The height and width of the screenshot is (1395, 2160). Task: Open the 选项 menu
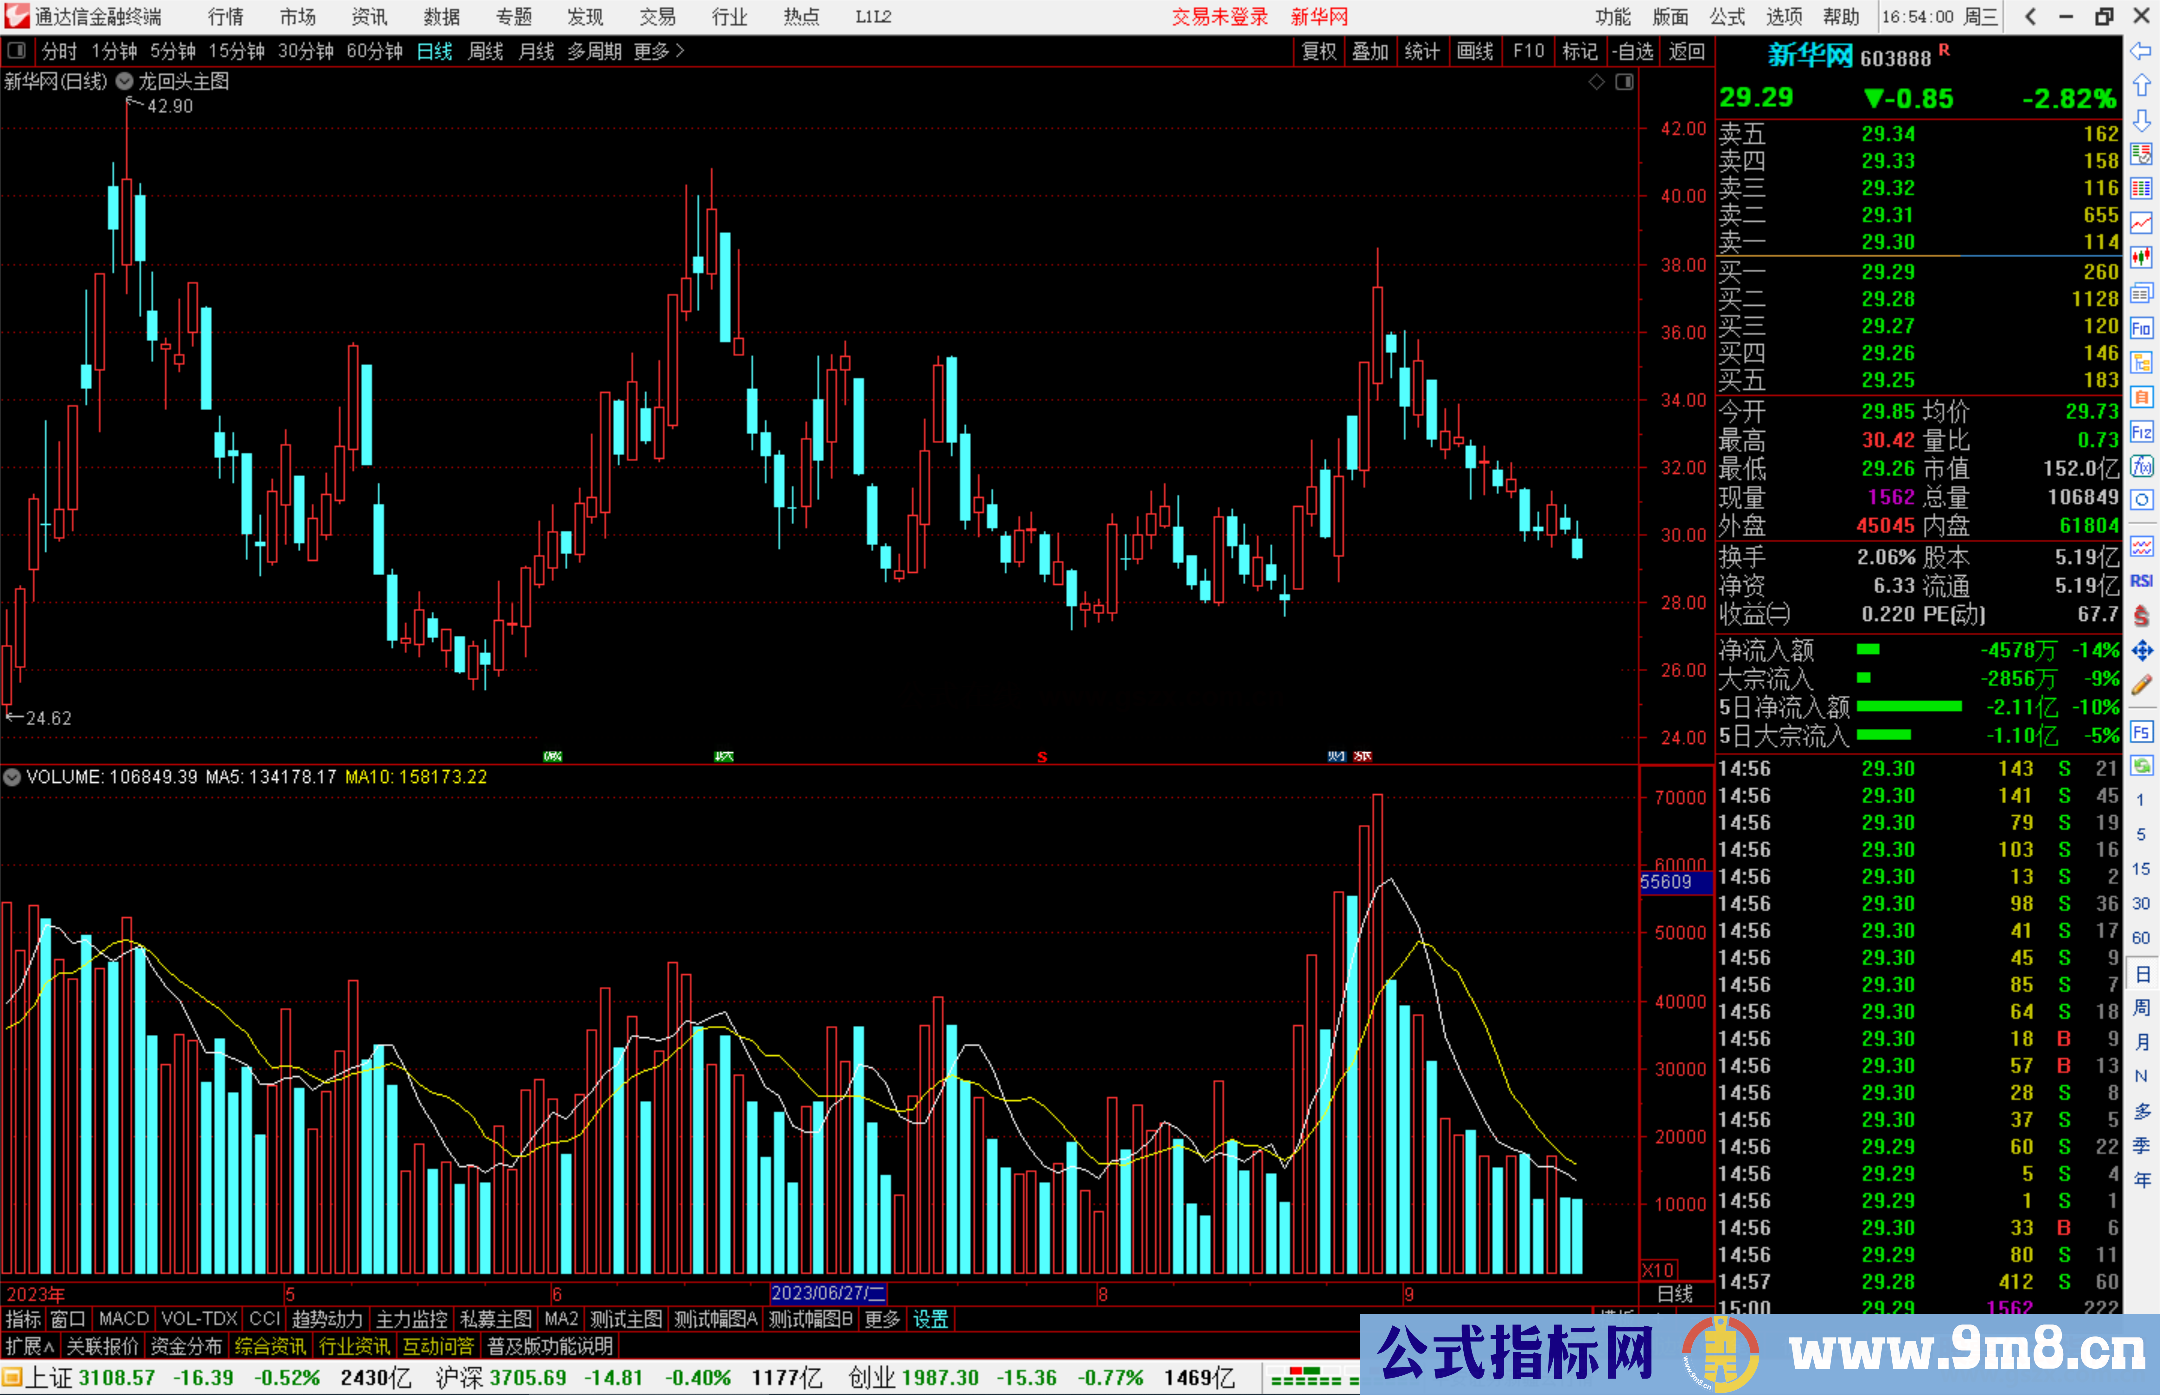pos(1784,17)
